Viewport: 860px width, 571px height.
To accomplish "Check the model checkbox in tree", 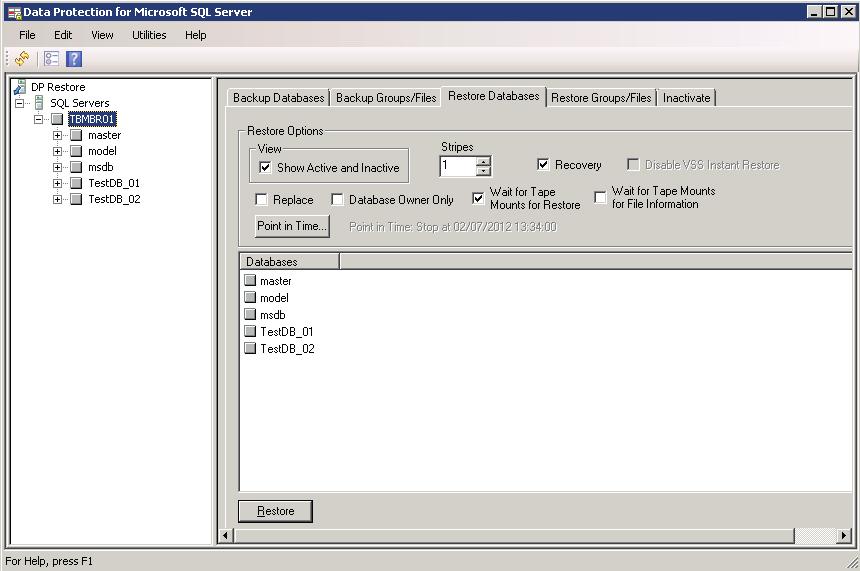I will pyautogui.click(x=77, y=151).
